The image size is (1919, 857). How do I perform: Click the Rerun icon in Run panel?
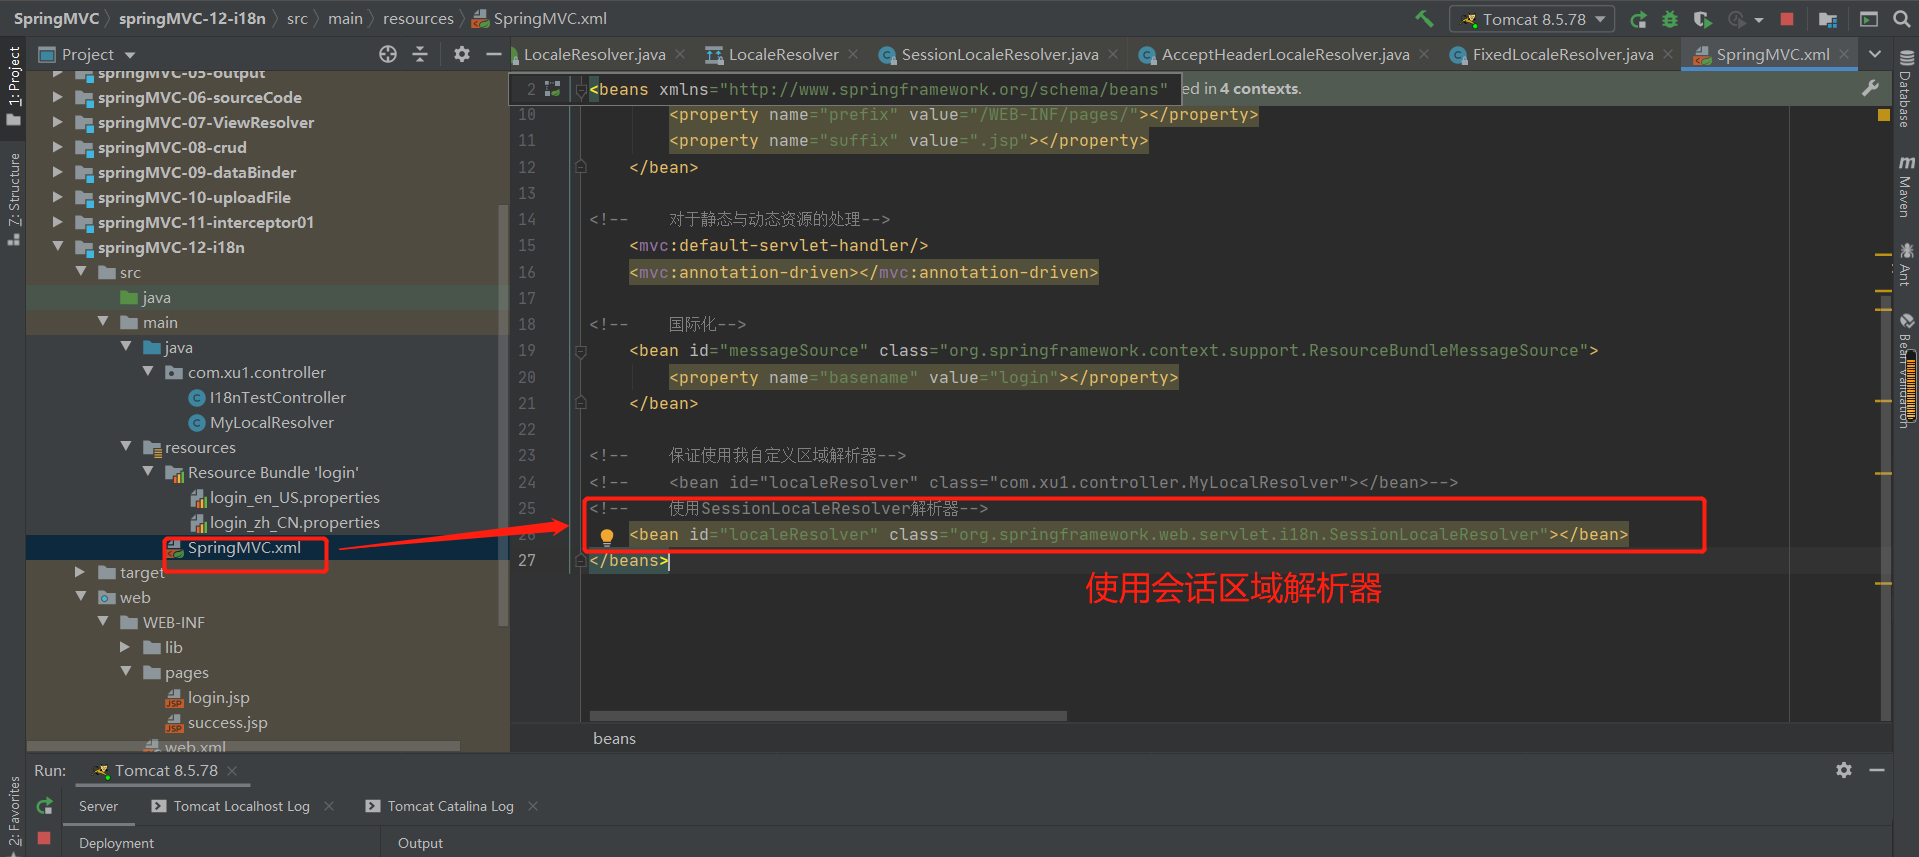pyautogui.click(x=44, y=806)
